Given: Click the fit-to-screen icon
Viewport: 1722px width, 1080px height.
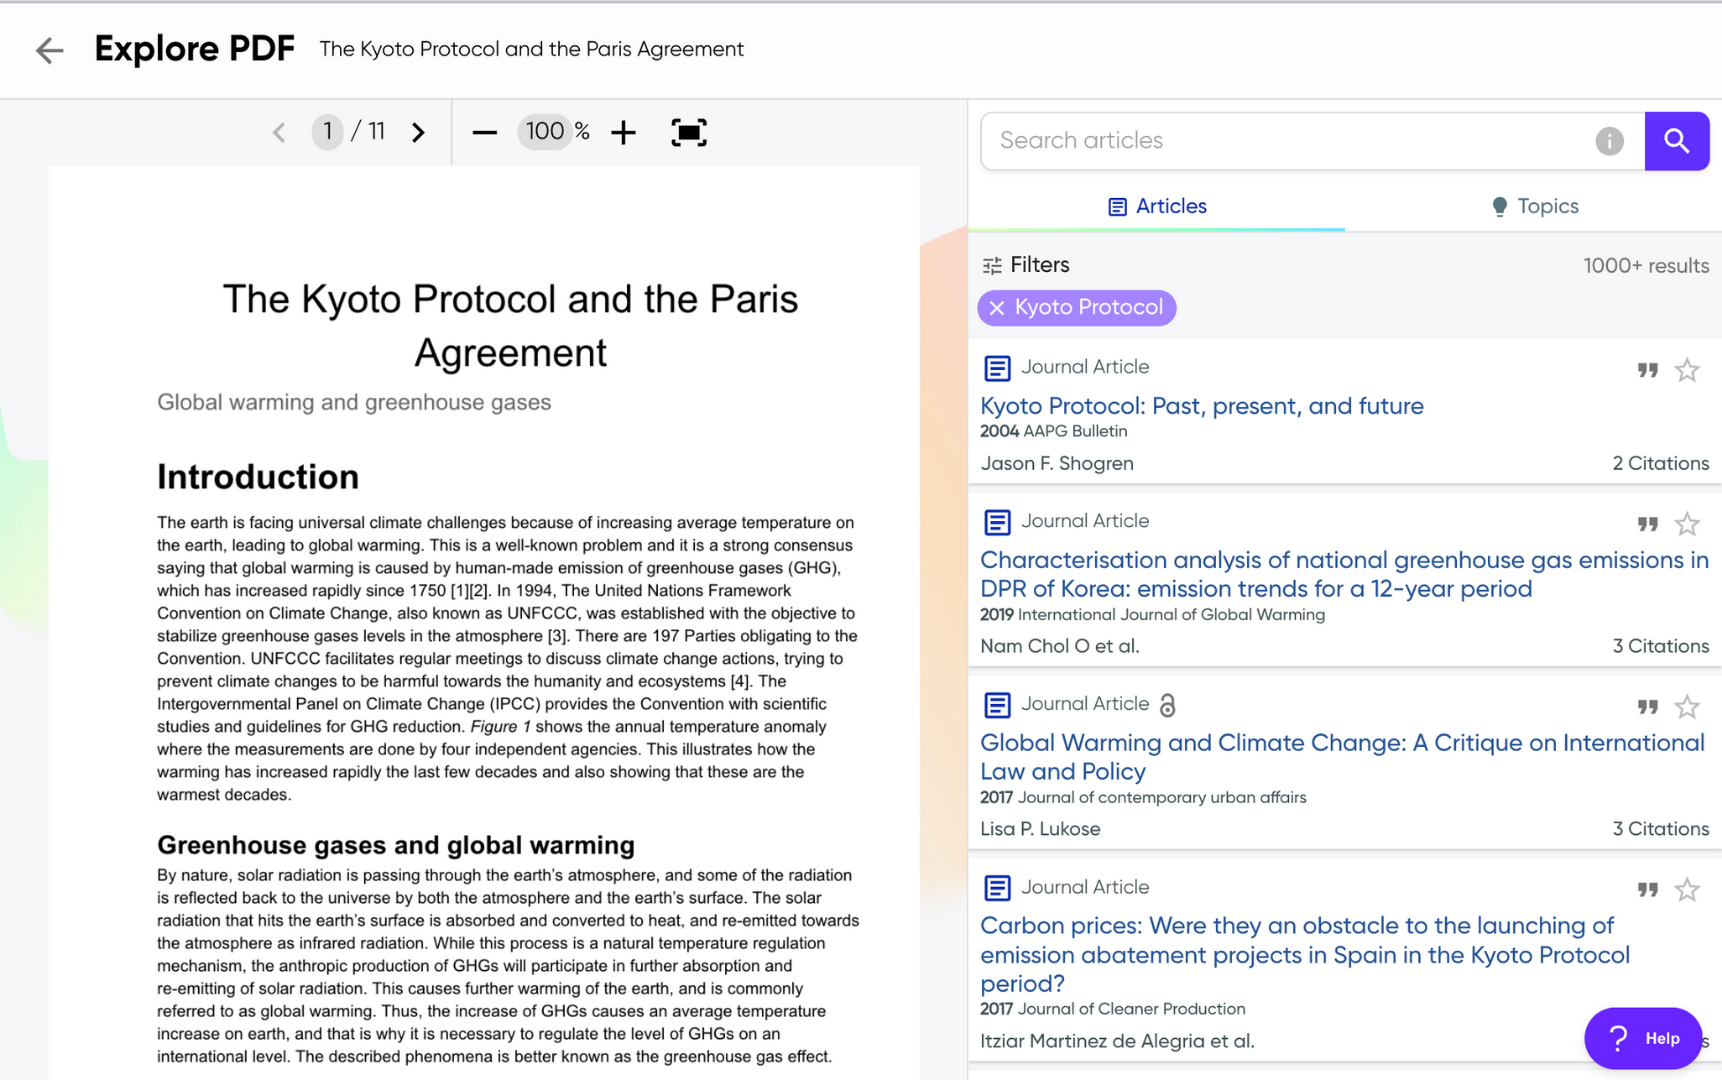Looking at the screenshot, I should (x=688, y=132).
